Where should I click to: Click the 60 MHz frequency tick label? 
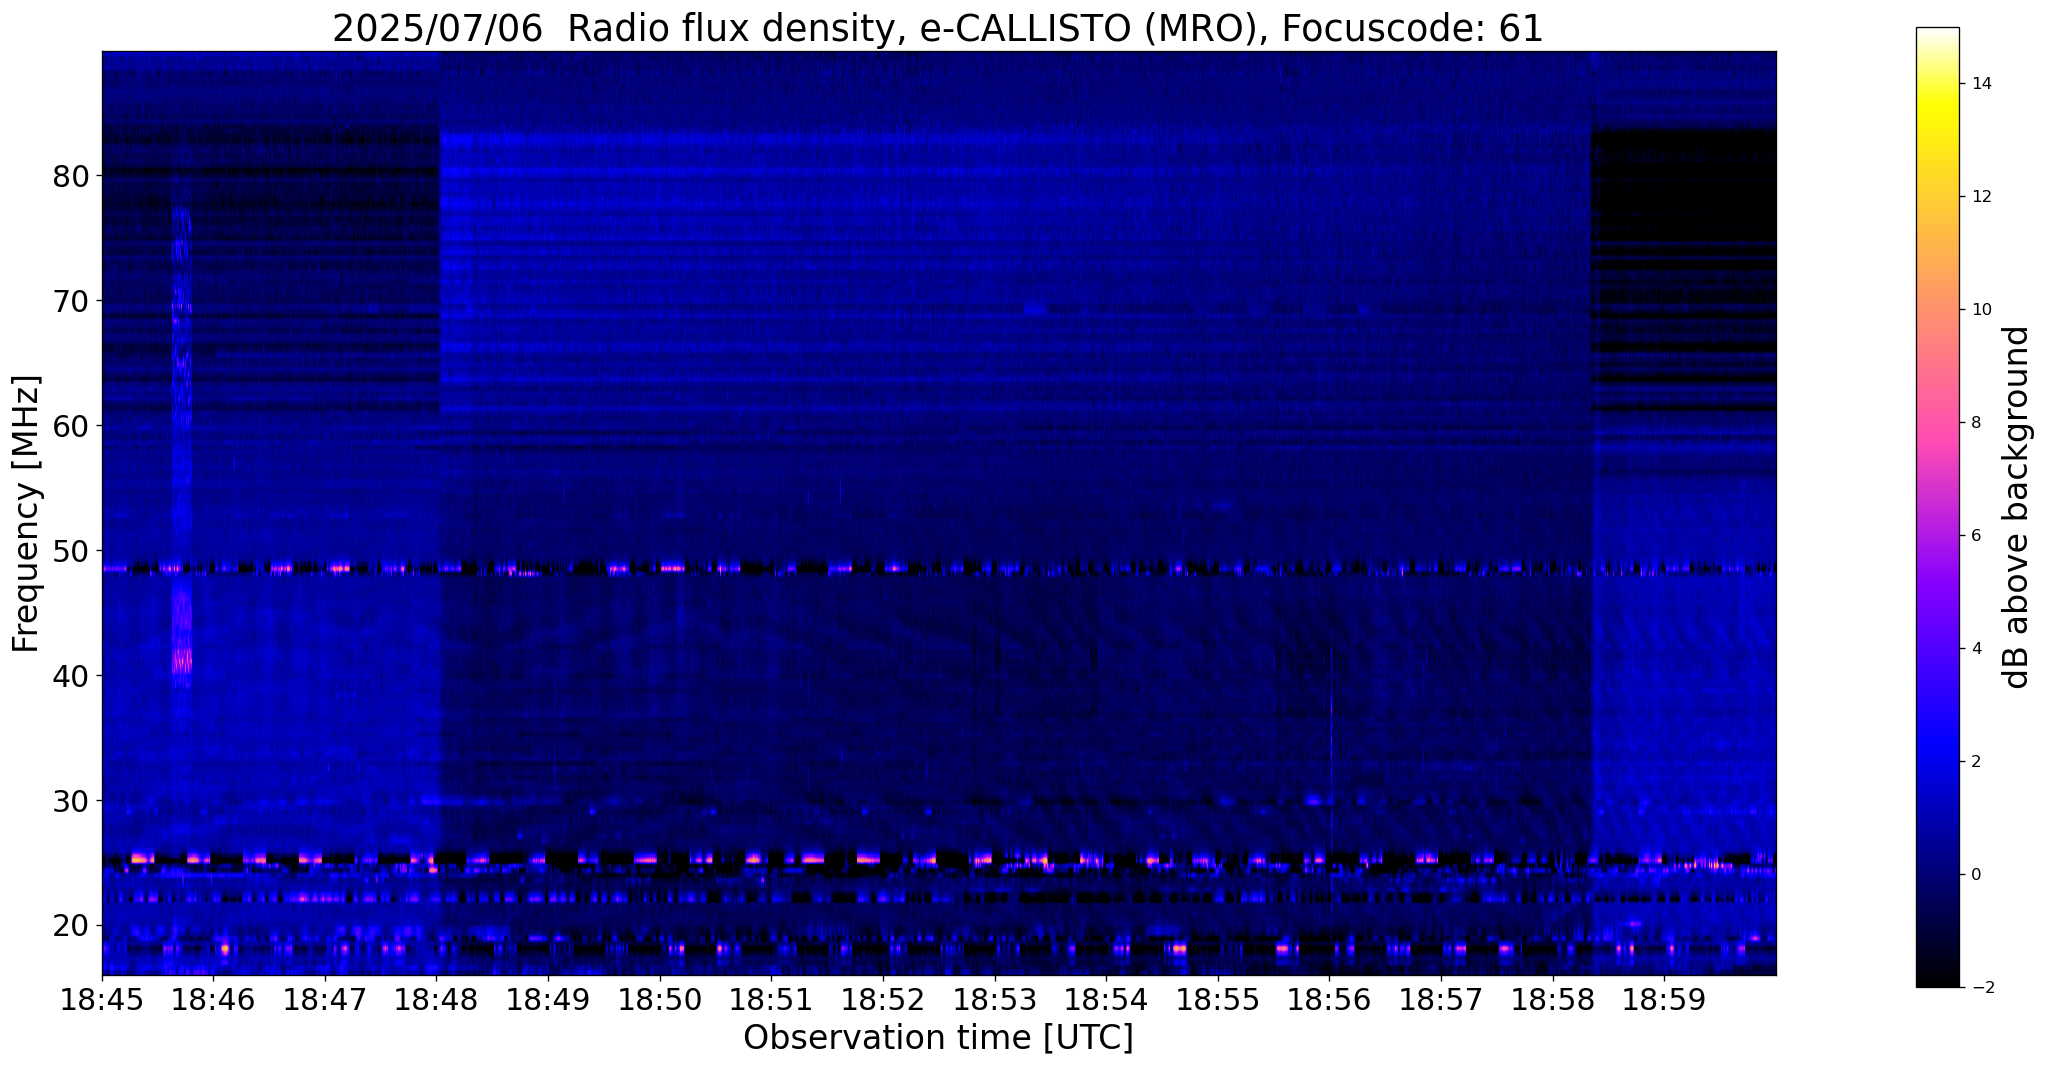point(71,426)
